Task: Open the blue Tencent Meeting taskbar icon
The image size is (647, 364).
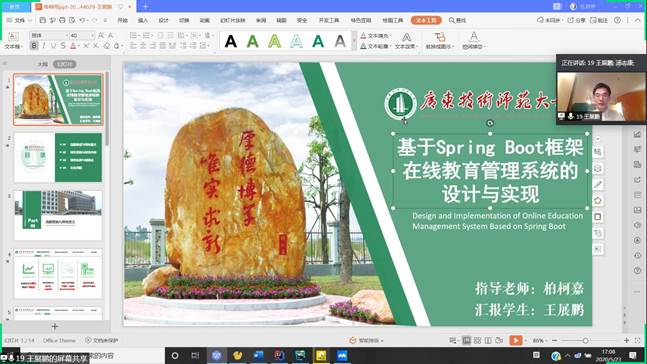Action: (342, 355)
